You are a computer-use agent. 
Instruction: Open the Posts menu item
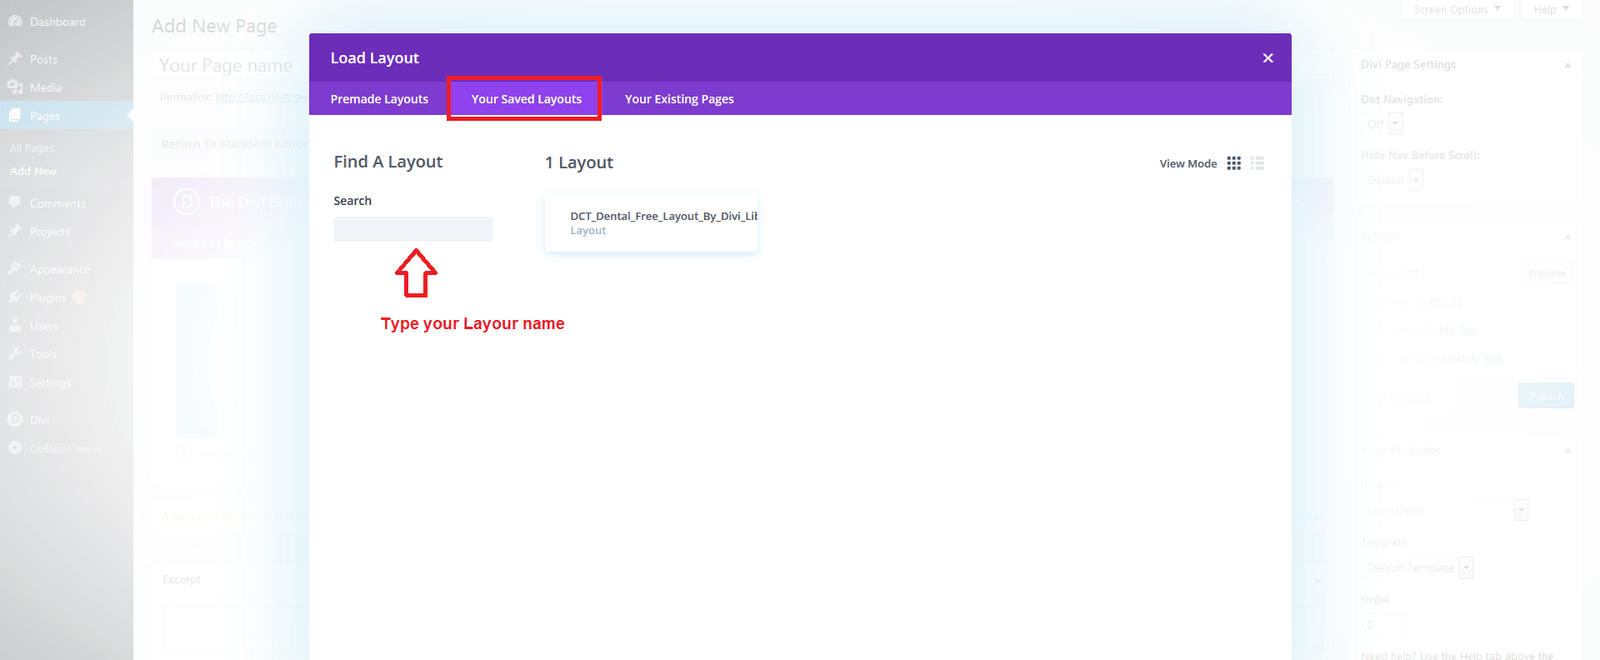click(x=43, y=59)
